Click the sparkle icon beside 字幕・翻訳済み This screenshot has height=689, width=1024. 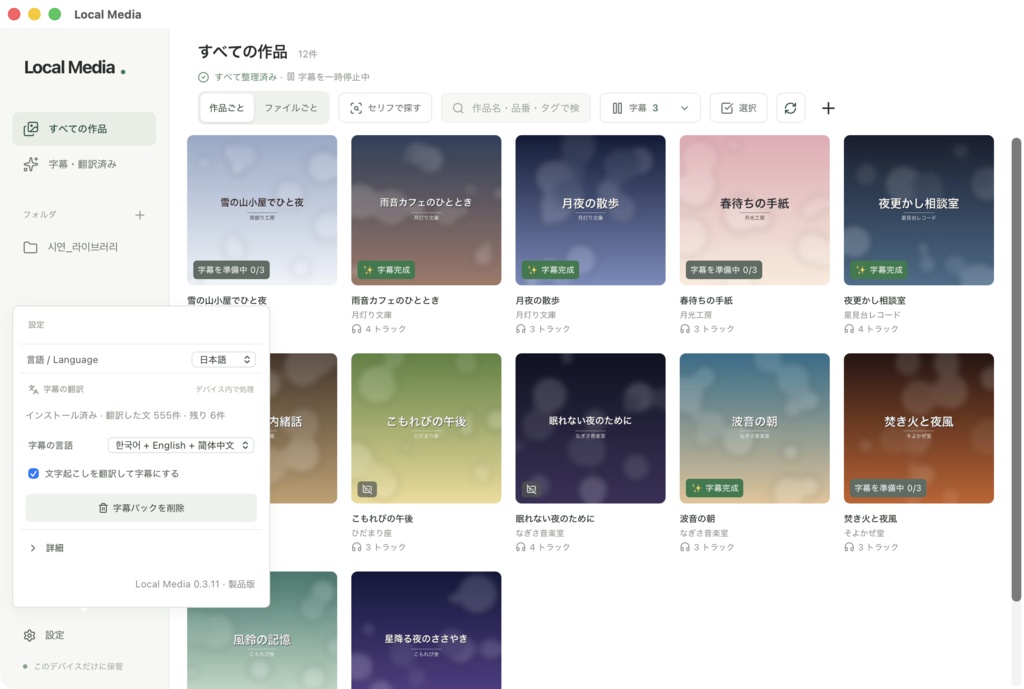[31, 164]
